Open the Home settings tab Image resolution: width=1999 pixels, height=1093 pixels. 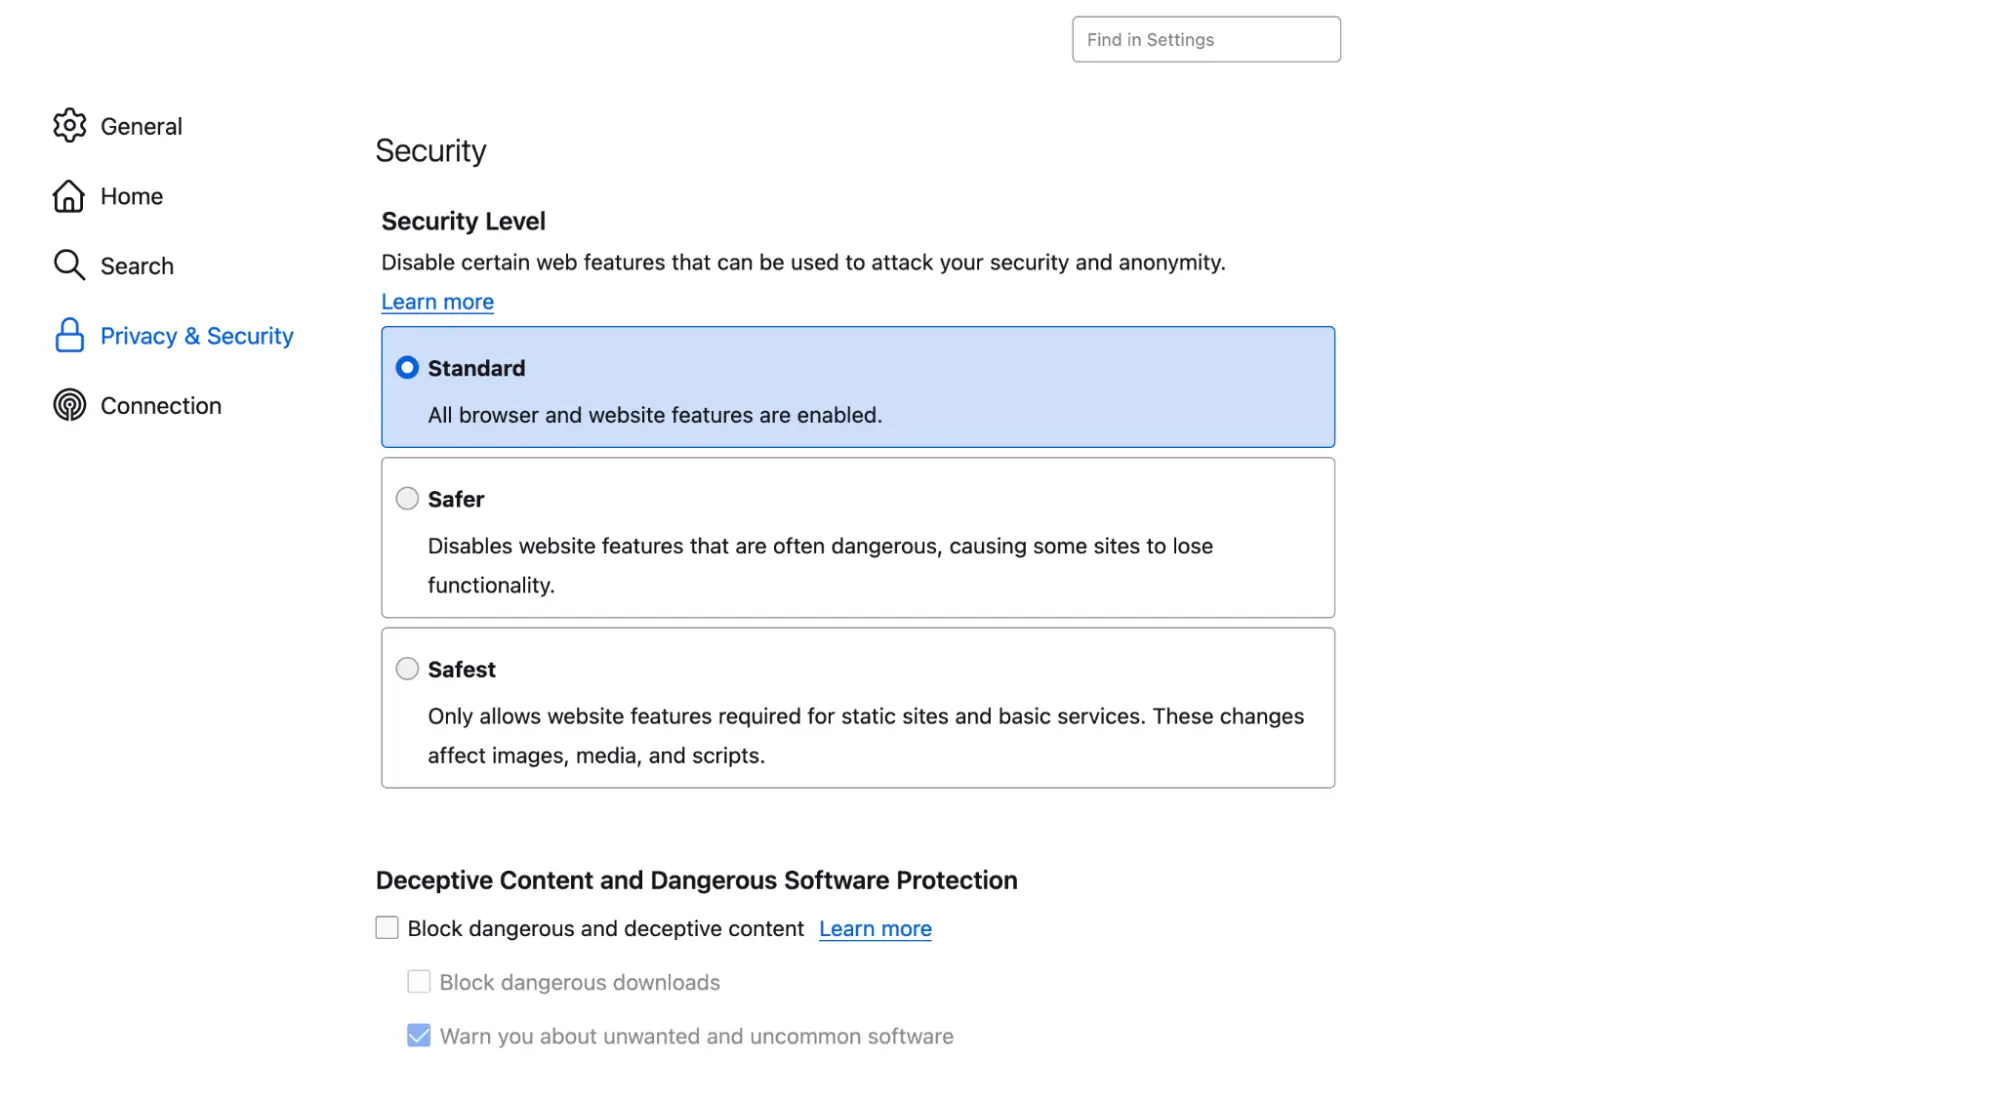[x=131, y=197]
